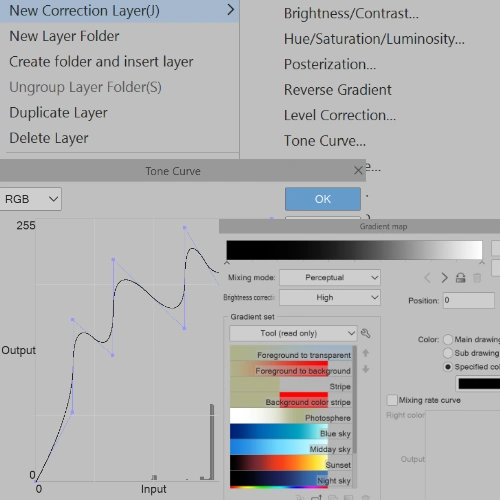Select the Main drawing color radio button
This screenshot has width=500, height=500.
(448, 339)
